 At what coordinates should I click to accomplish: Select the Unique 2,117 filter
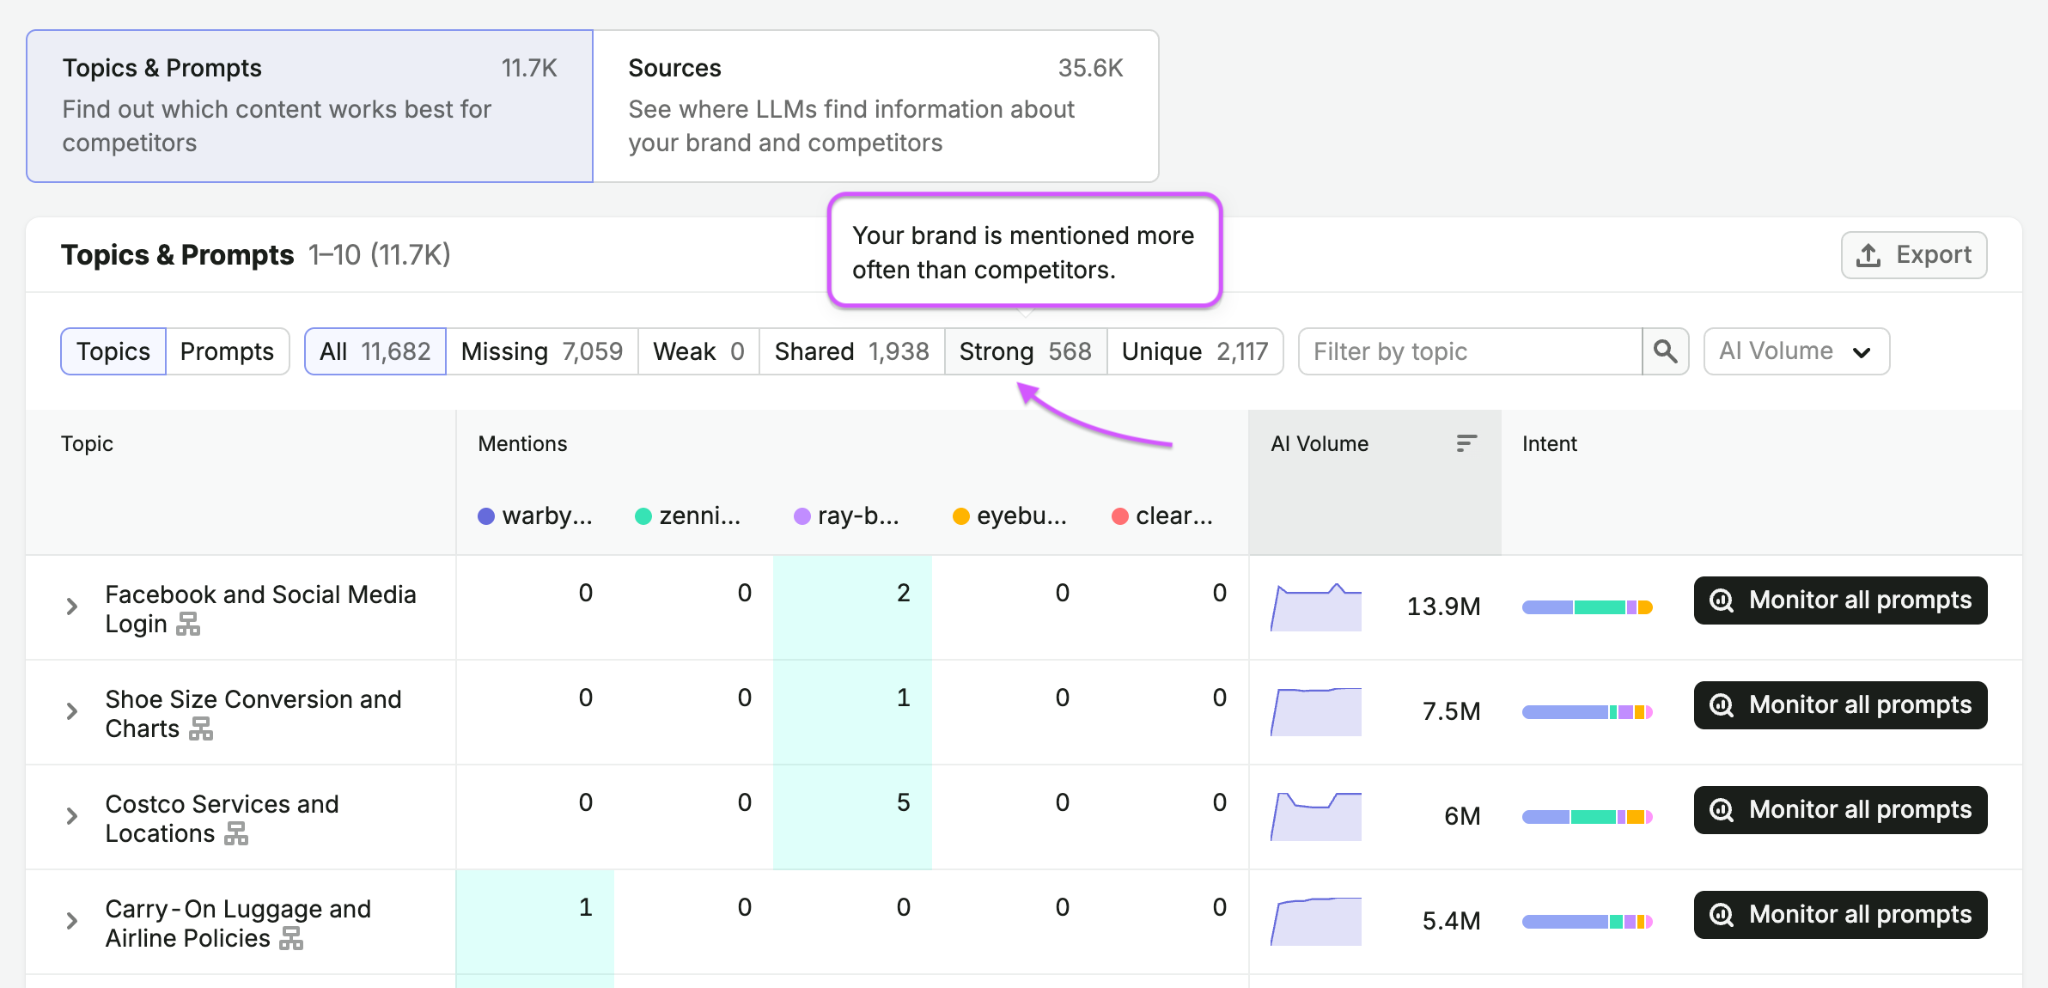[1195, 352]
